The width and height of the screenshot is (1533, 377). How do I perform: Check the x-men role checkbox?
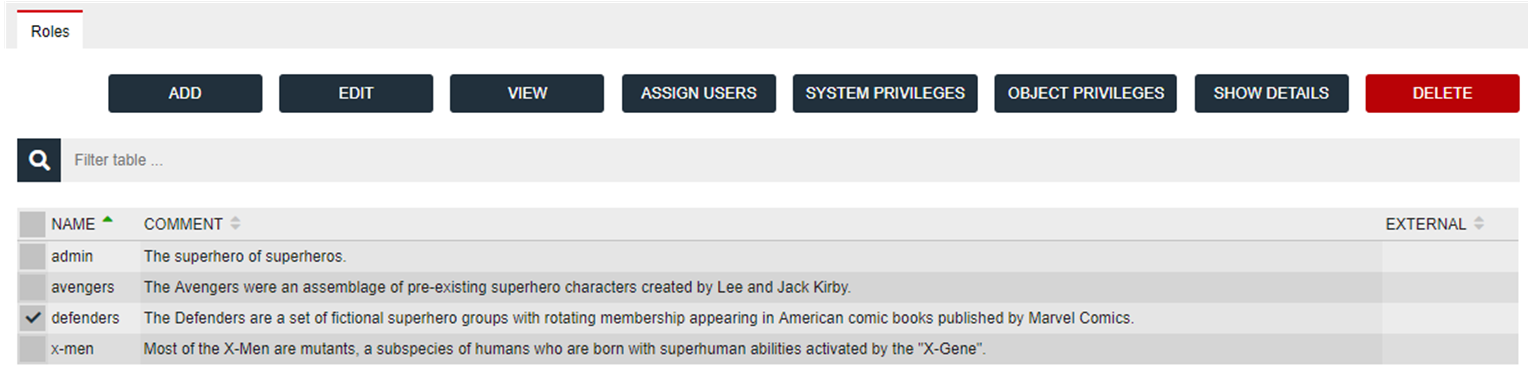click(32, 349)
